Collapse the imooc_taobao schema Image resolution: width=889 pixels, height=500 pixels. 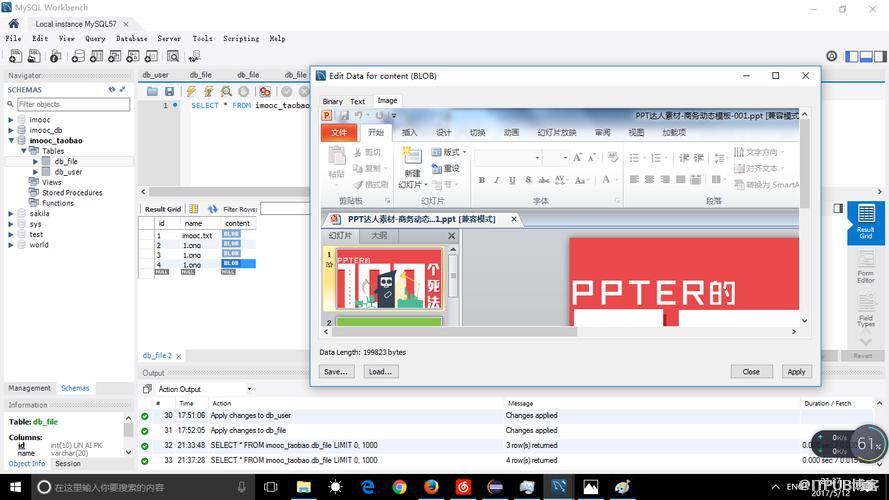pyautogui.click(x=10, y=141)
